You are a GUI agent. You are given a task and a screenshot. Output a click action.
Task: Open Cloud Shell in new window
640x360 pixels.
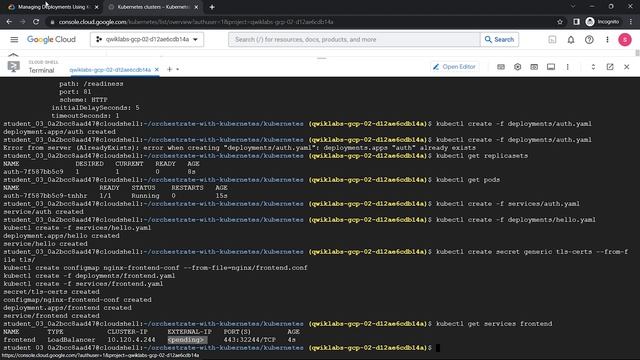[x=610, y=67]
